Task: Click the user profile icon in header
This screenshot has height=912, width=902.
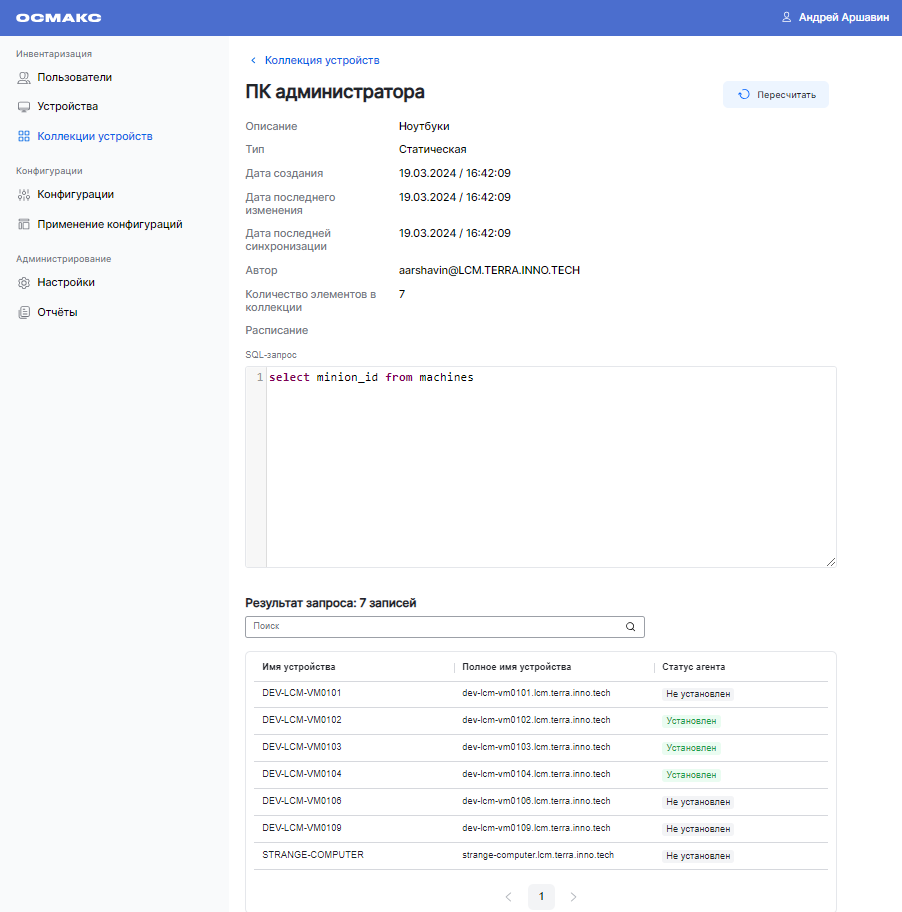Action: pos(787,17)
